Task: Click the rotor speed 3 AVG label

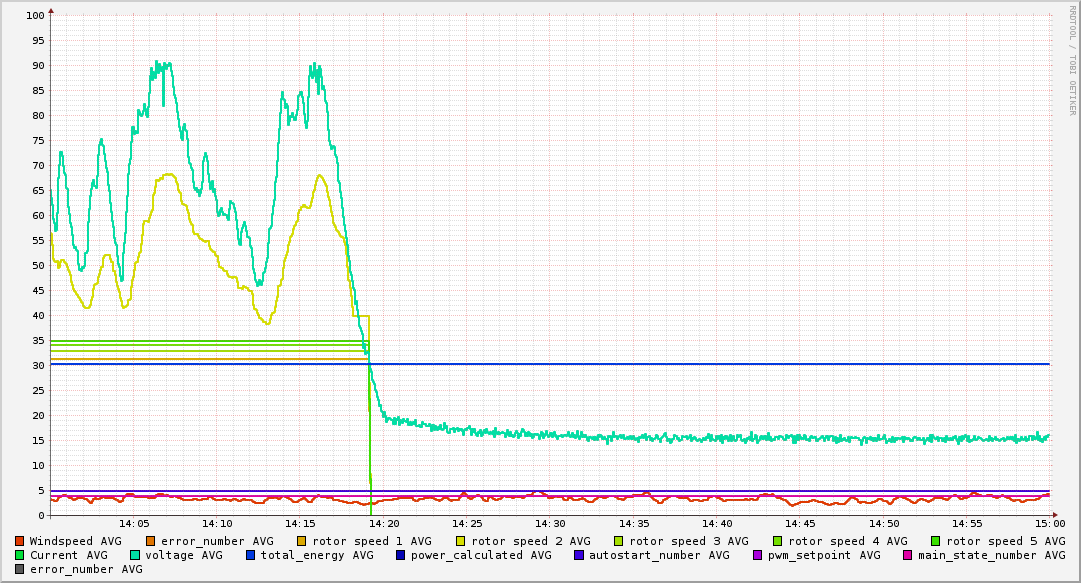Action: click(688, 541)
